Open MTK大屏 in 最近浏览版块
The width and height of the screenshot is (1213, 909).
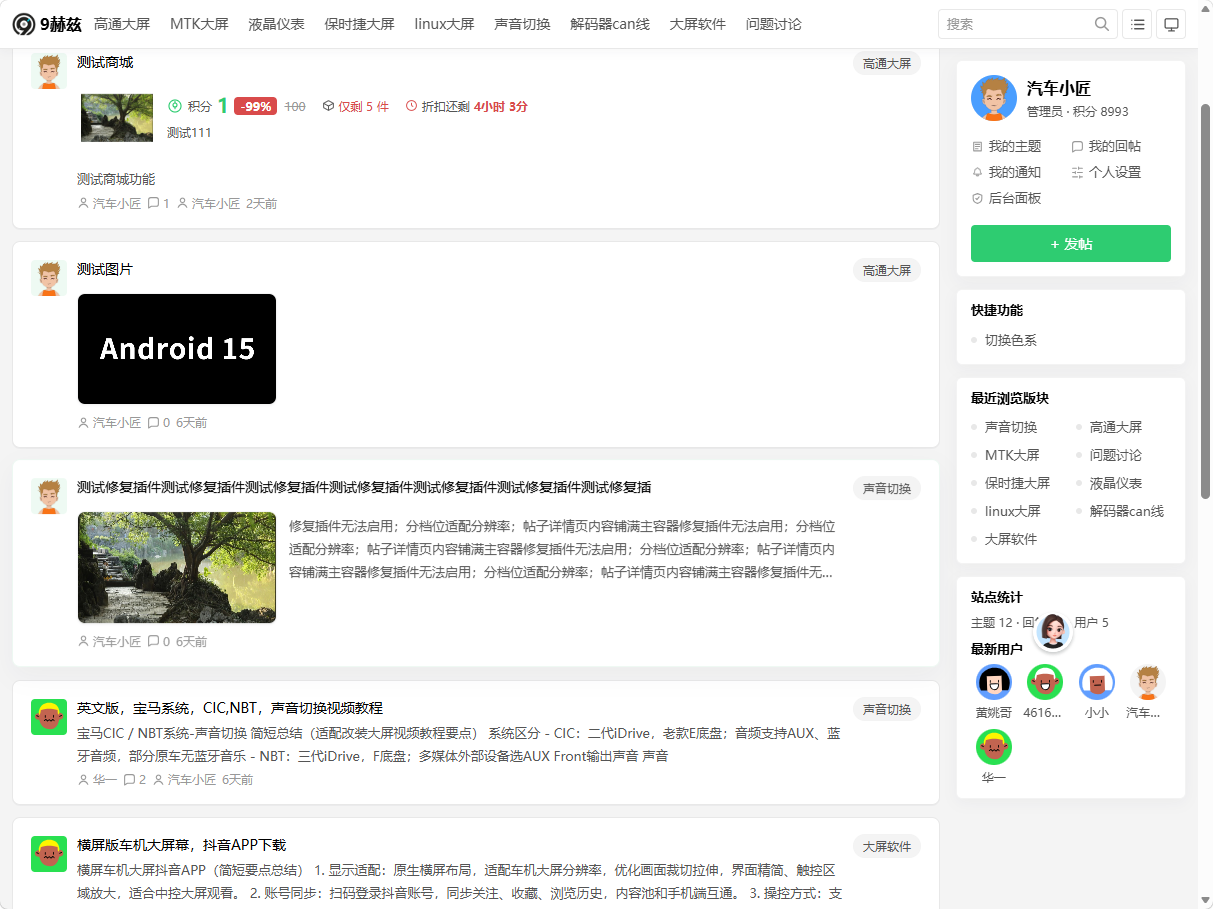coord(1012,455)
